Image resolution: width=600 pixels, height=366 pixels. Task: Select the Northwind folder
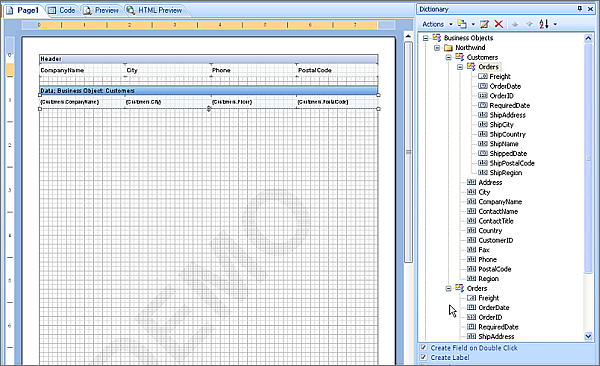pyautogui.click(x=470, y=47)
